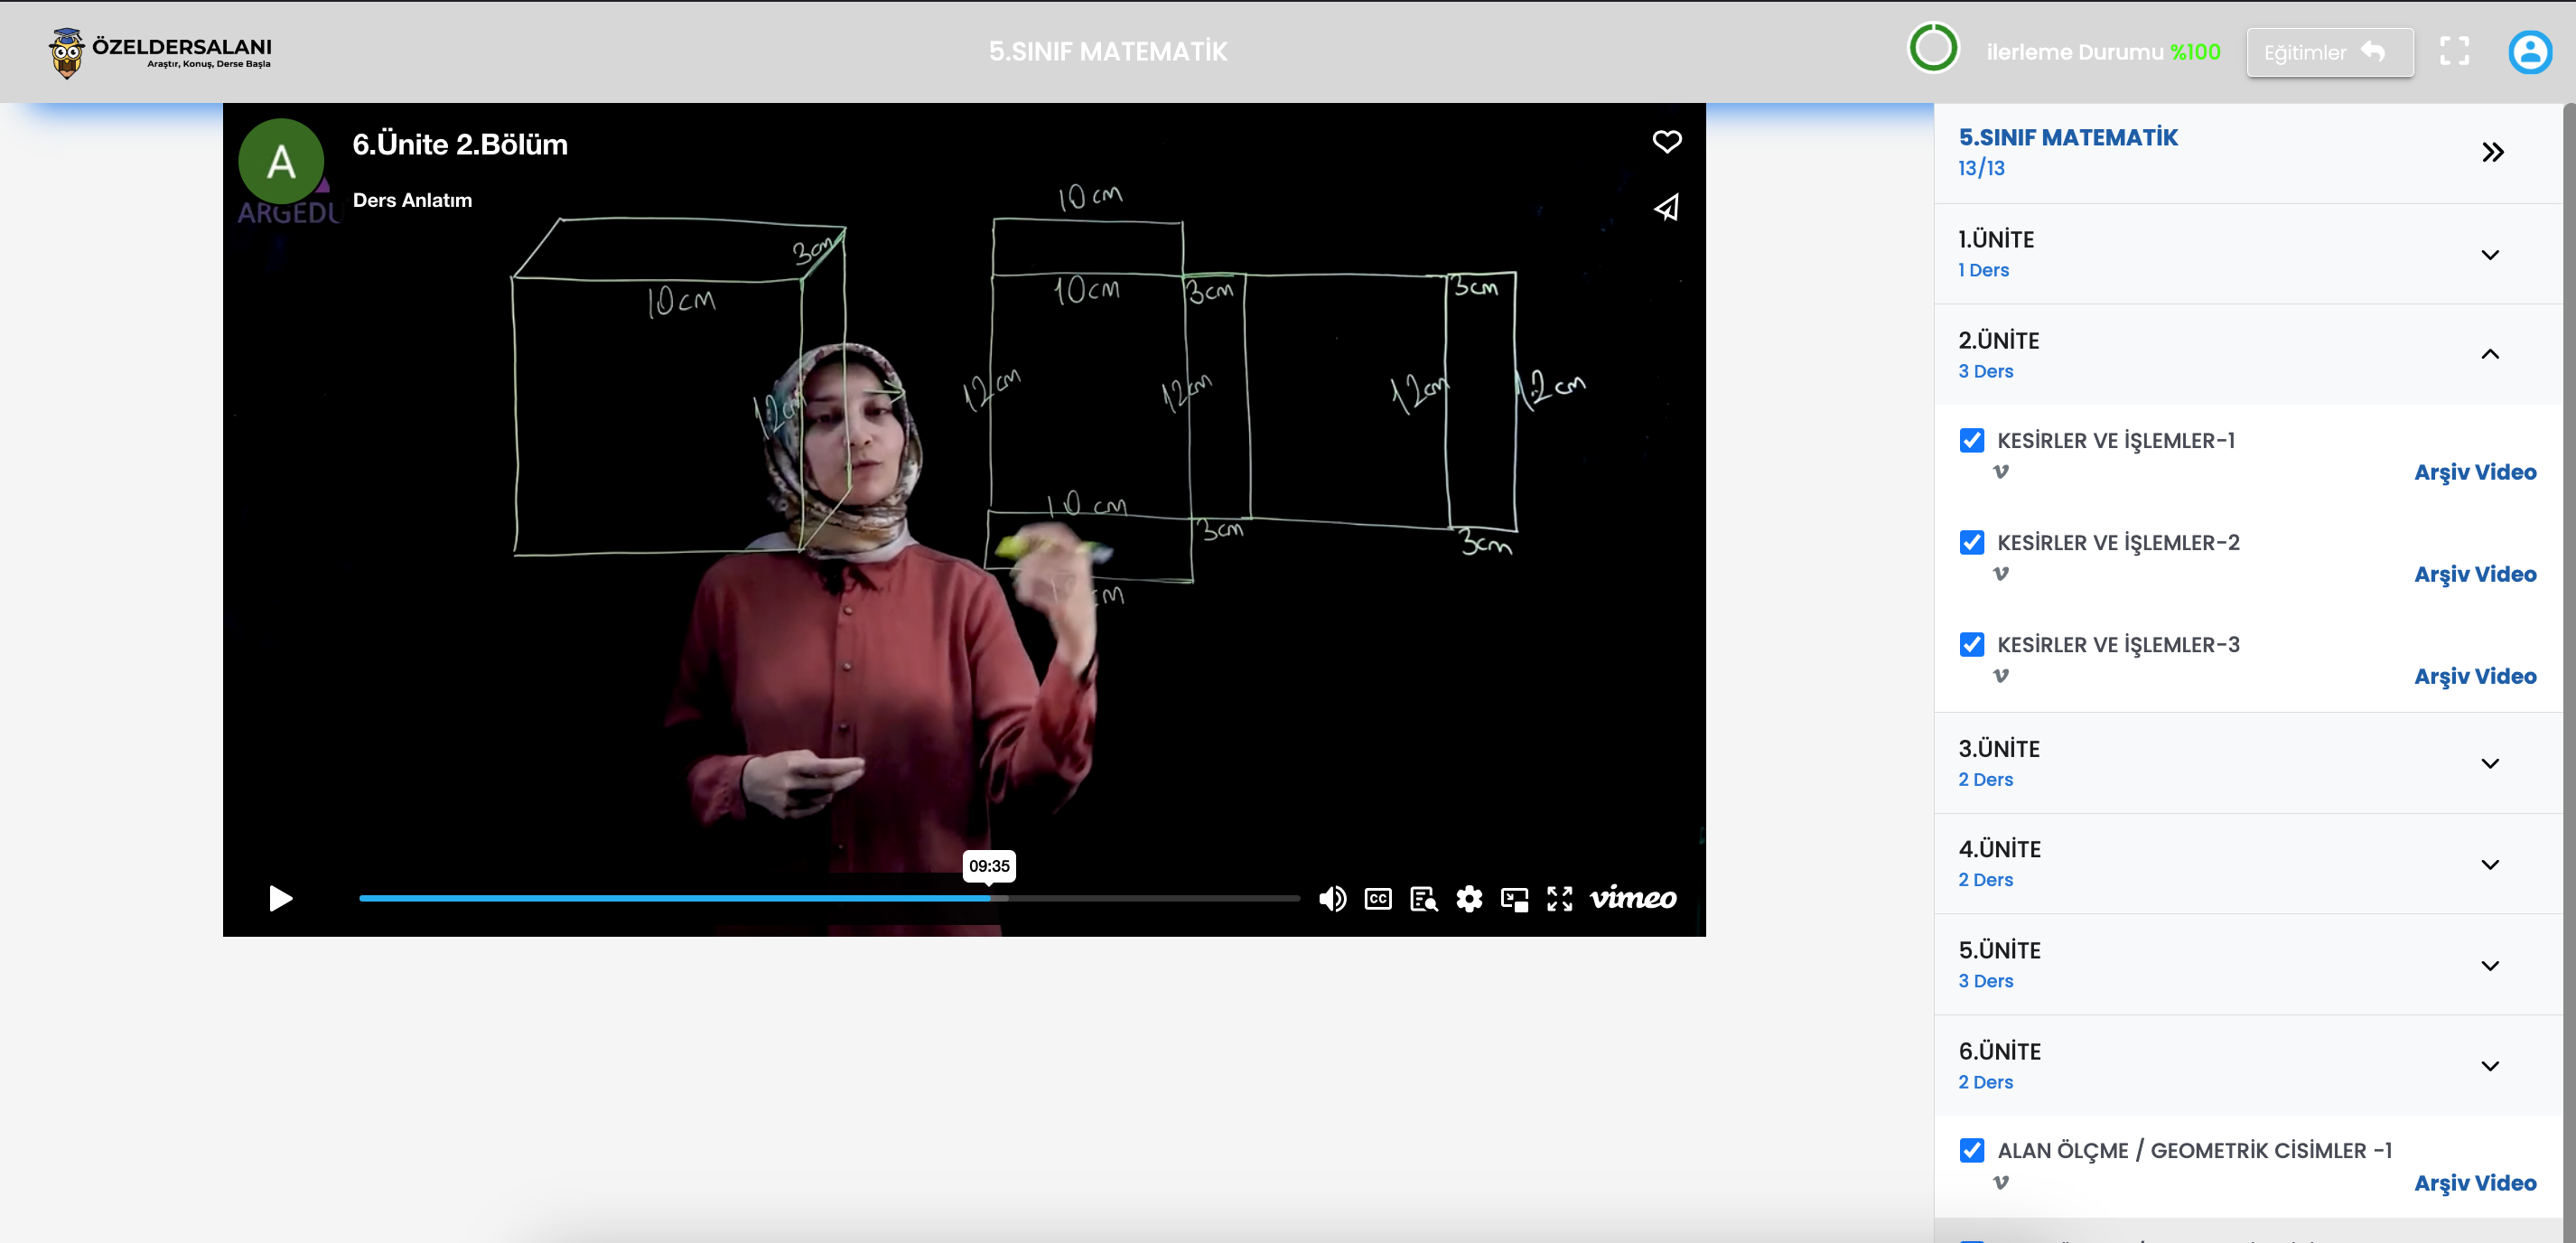Screen dimensions: 2576x1243
Task: Like the video with the heart icon
Action: pyautogui.click(x=1666, y=142)
